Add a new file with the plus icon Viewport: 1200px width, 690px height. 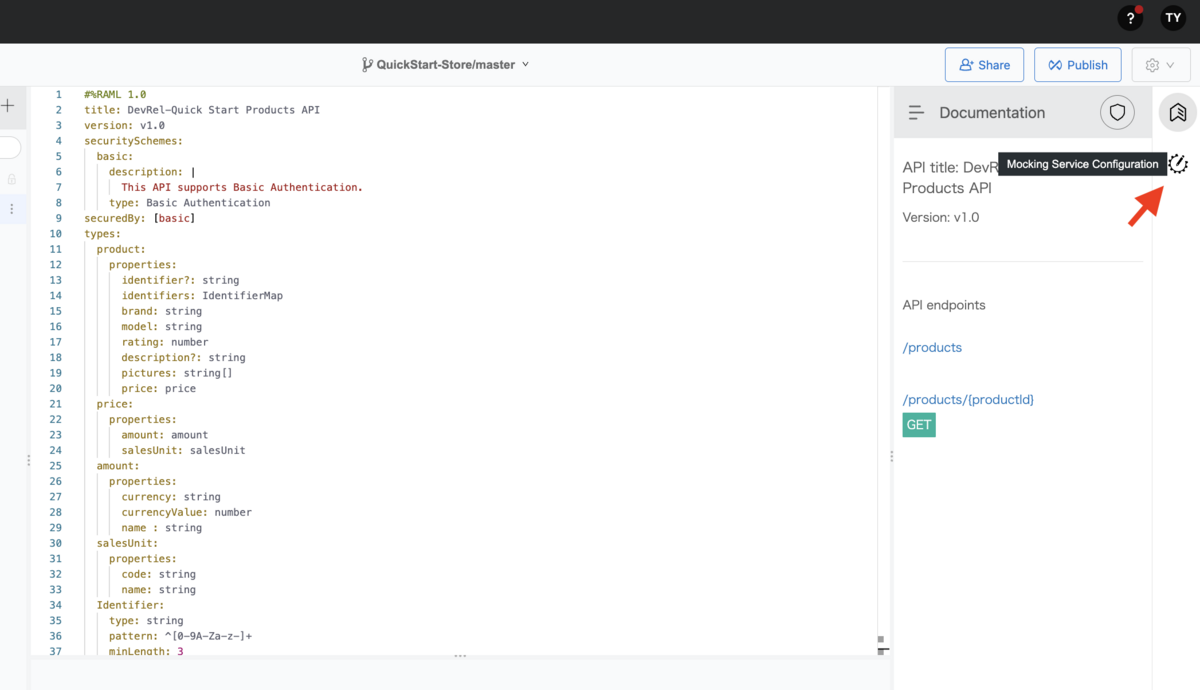[x=9, y=104]
